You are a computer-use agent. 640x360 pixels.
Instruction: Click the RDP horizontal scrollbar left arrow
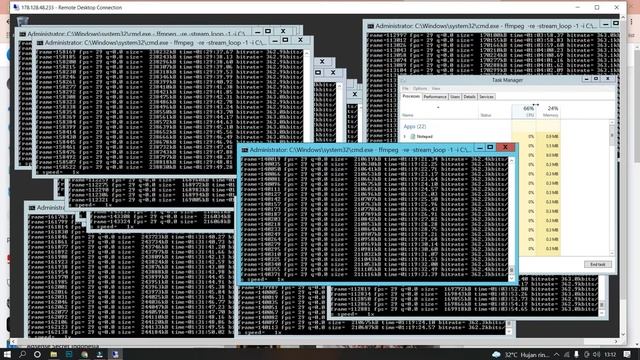[x=13, y=341]
